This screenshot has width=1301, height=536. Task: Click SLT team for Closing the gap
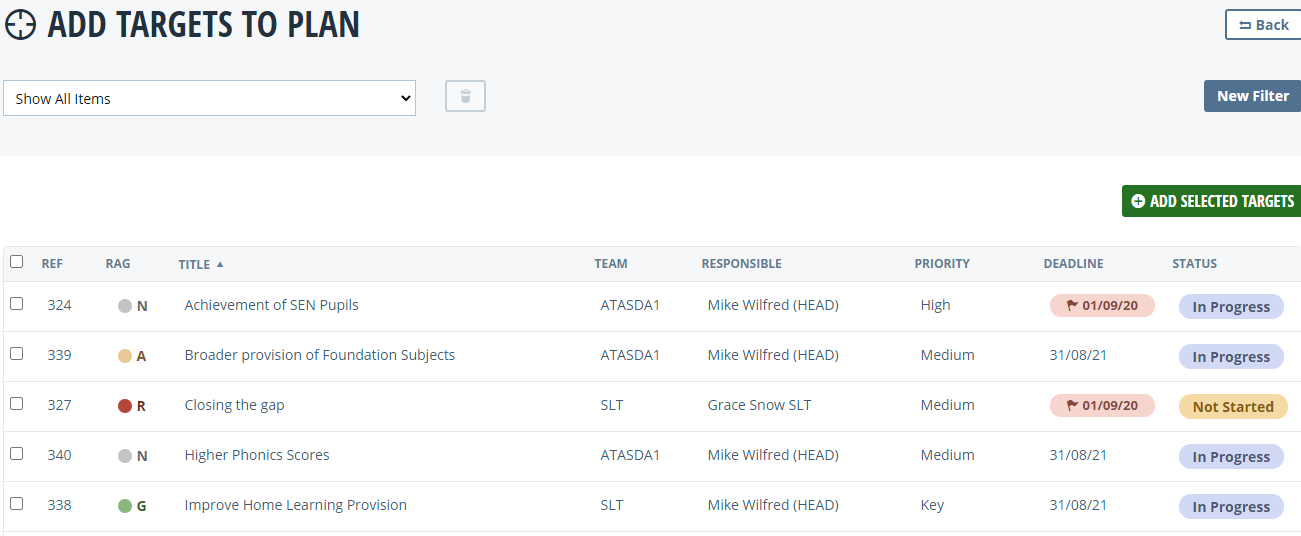pos(611,405)
